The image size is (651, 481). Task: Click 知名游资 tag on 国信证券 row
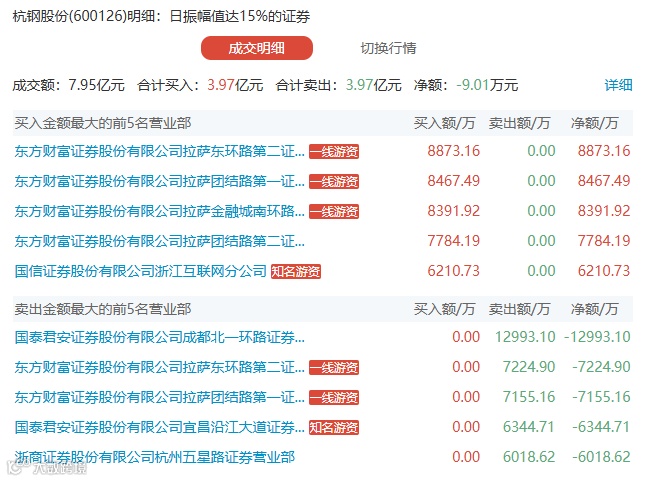tap(296, 271)
